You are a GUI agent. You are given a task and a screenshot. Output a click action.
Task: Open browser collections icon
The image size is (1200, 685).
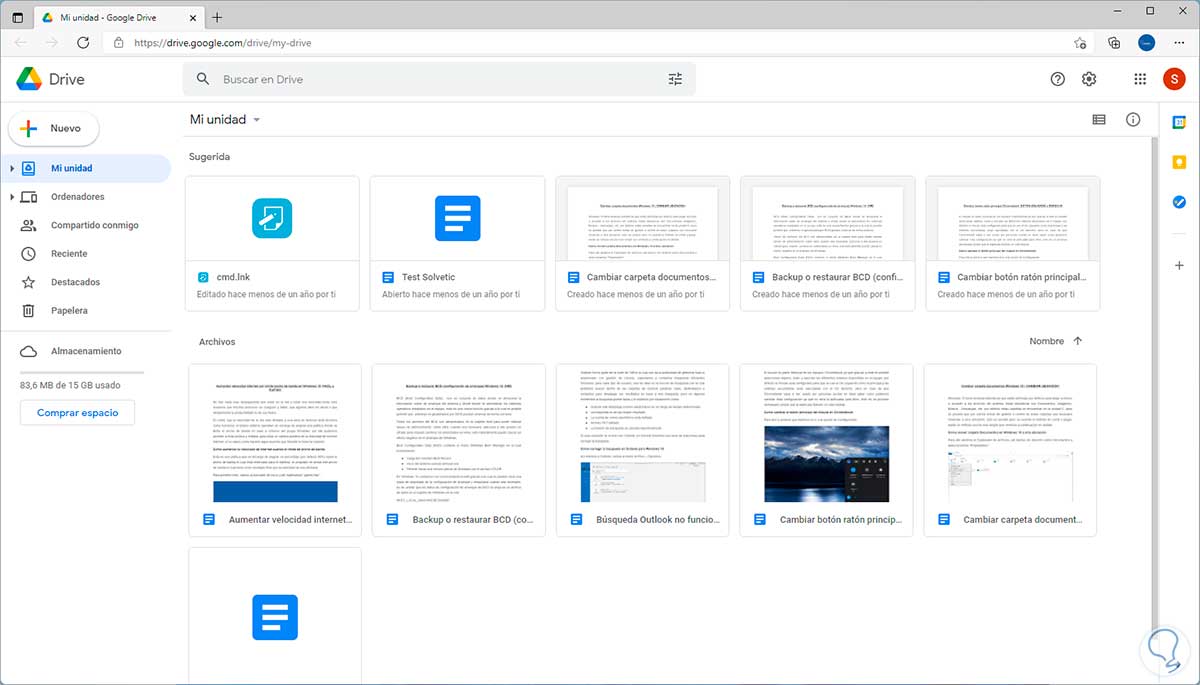(1114, 43)
